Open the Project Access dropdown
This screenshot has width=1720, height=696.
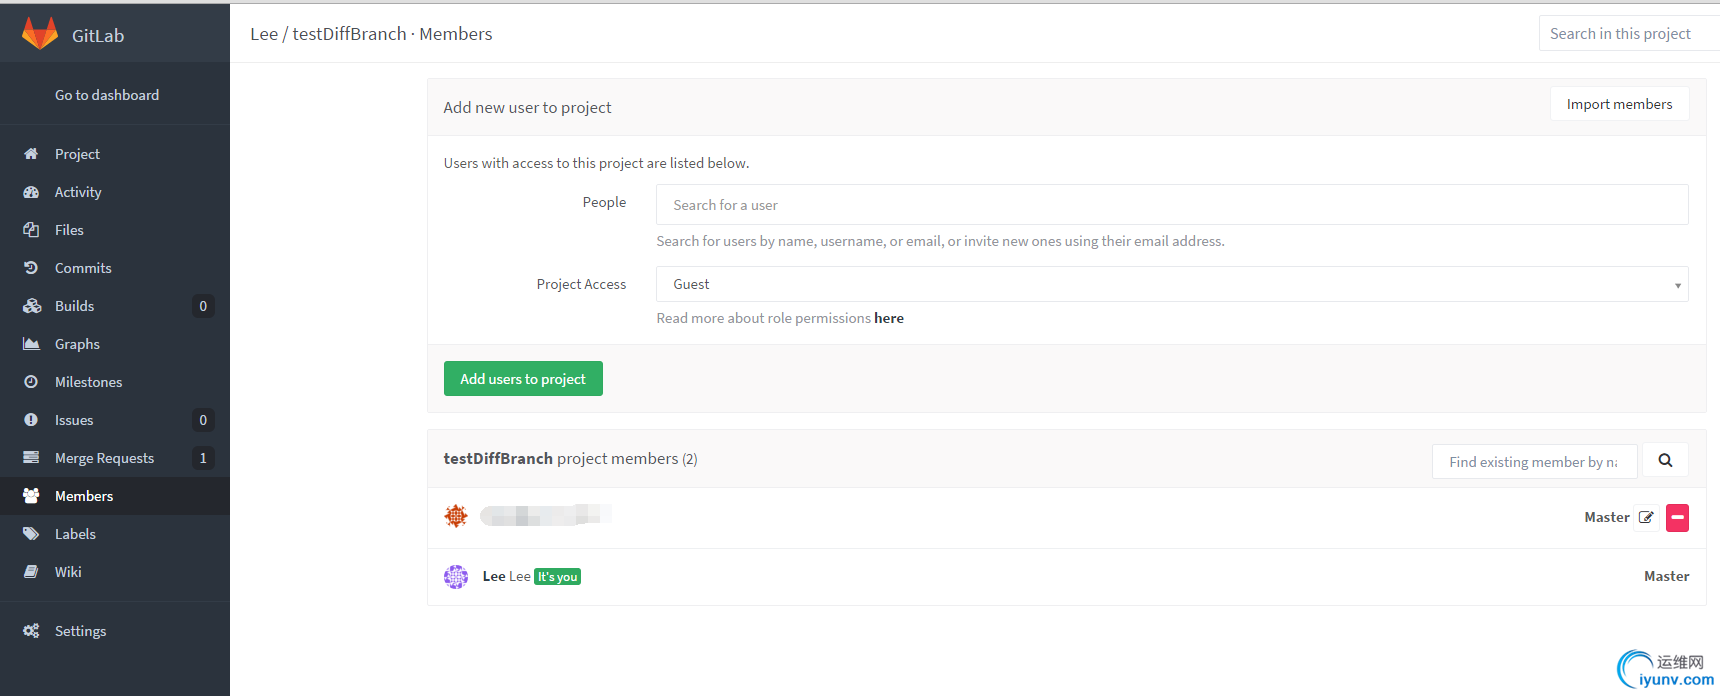(1171, 284)
